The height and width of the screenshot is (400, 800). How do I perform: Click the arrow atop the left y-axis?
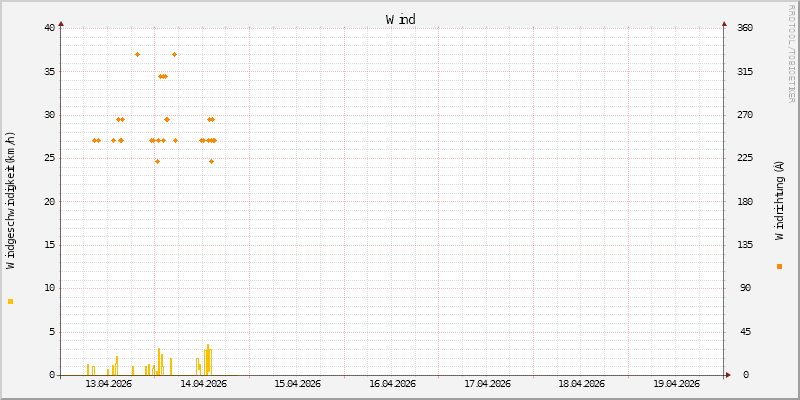click(x=61, y=23)
